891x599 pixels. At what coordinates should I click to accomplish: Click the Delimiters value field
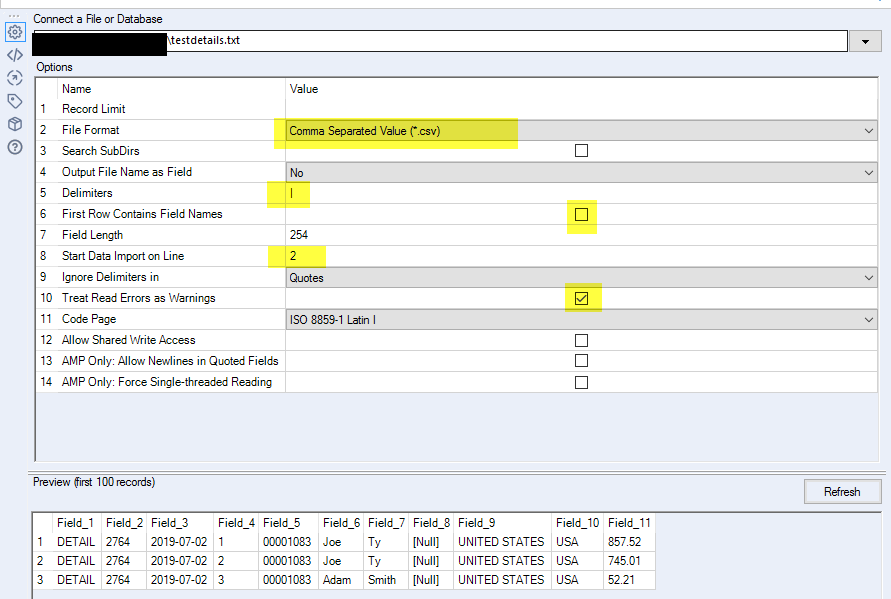pos(581,193)
